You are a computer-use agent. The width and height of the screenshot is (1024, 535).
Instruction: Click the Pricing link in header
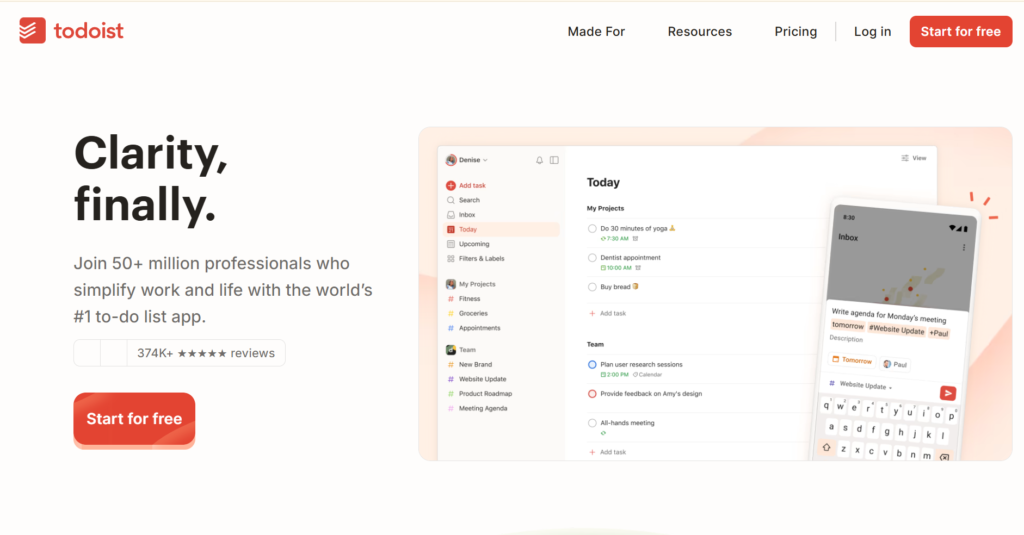795,32
